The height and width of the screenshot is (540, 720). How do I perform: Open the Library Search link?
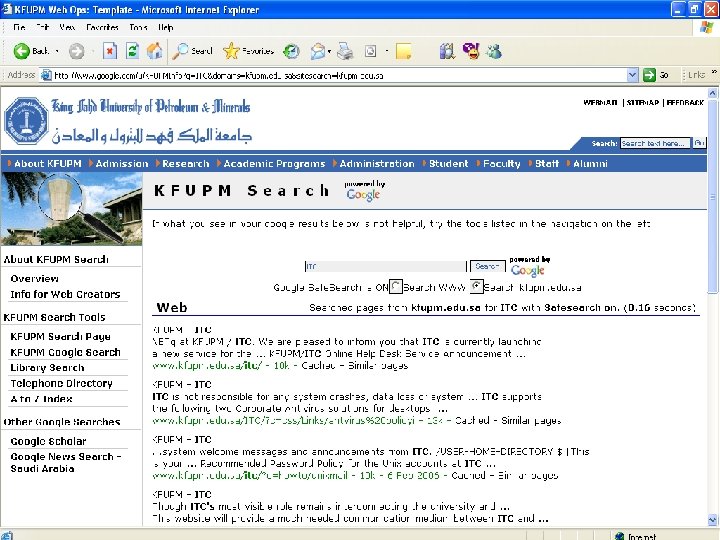click(47, 367)
